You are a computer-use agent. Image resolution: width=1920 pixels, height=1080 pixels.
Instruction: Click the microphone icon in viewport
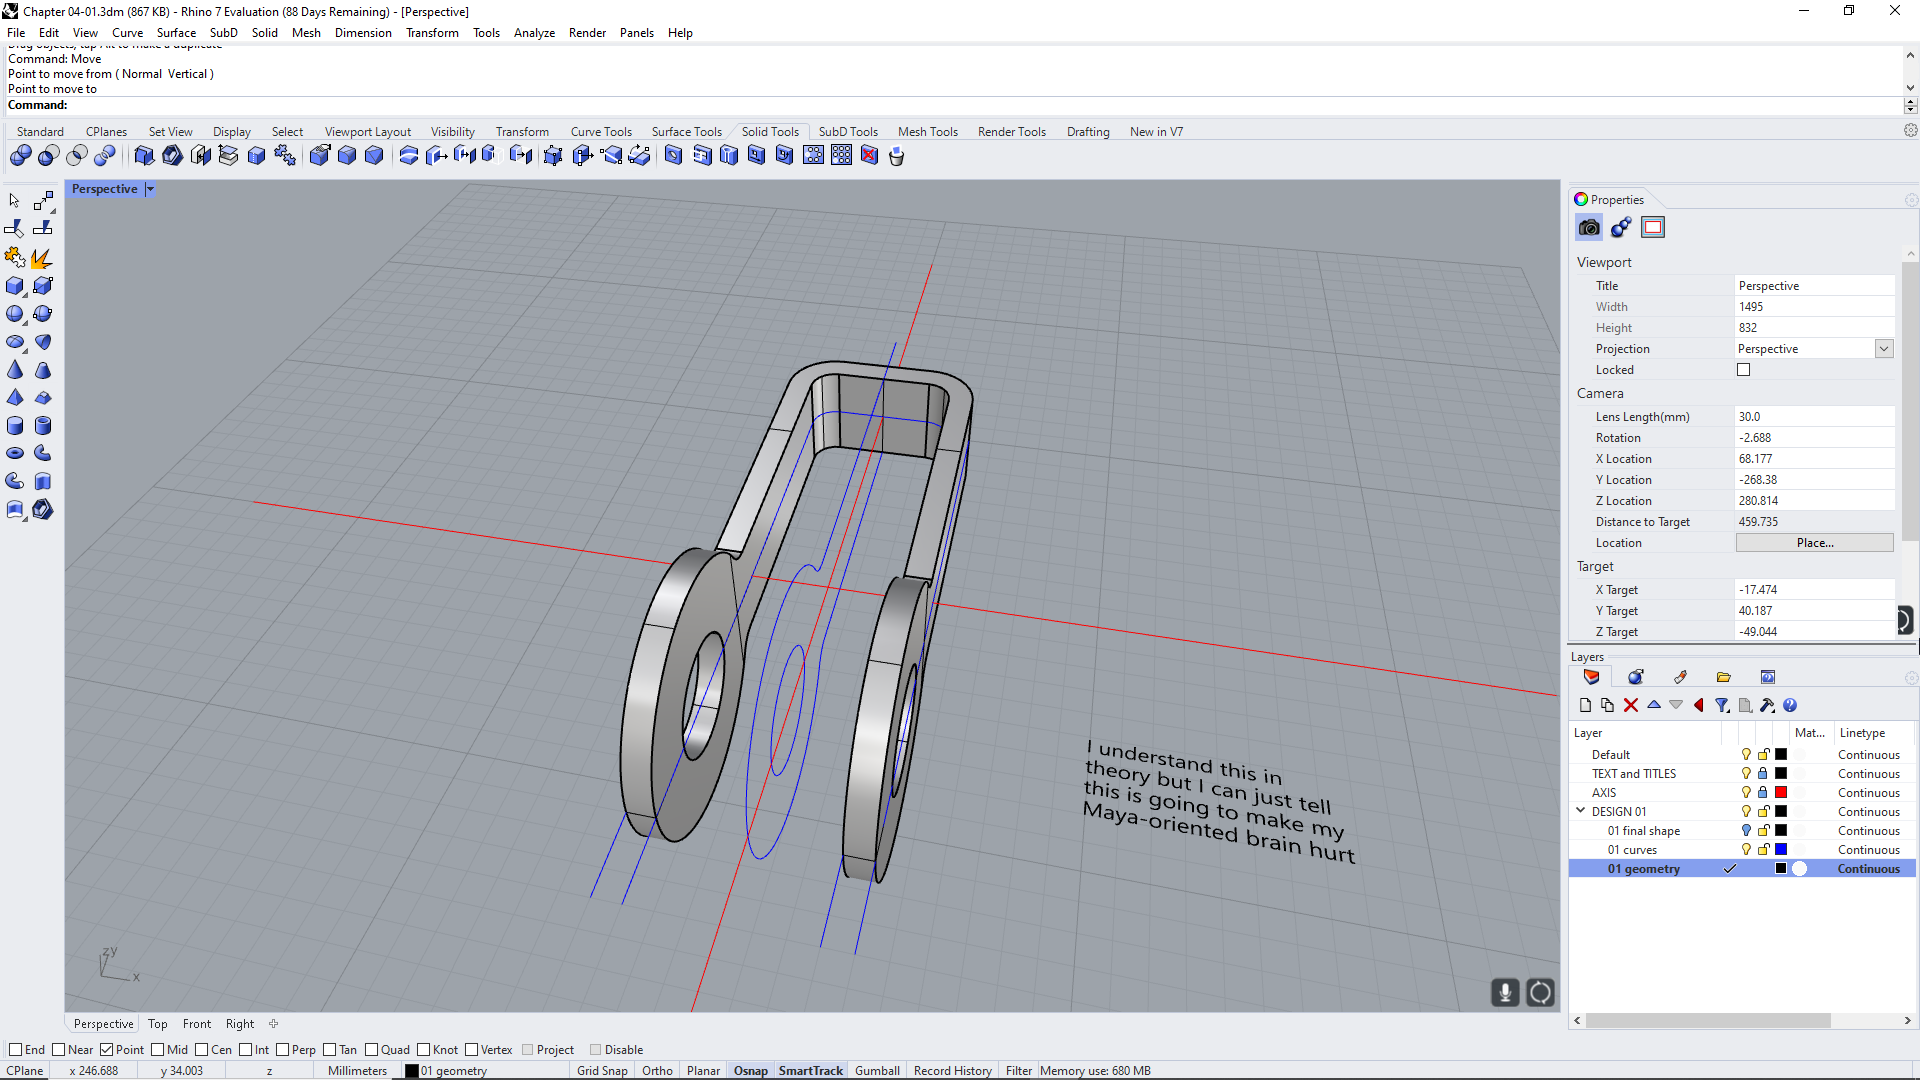(x=1505, y=992)
